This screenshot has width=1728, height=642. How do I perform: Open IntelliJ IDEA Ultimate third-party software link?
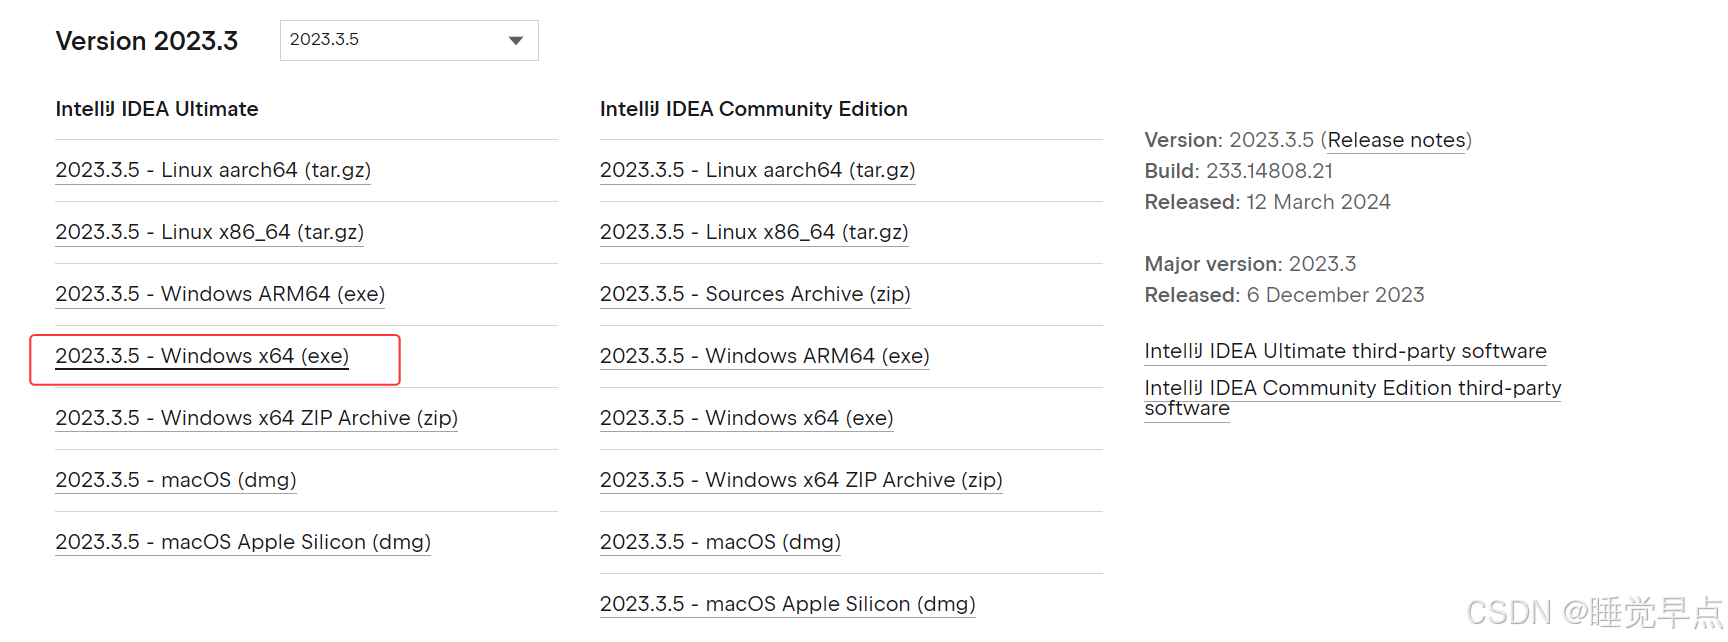[1345, 351]
